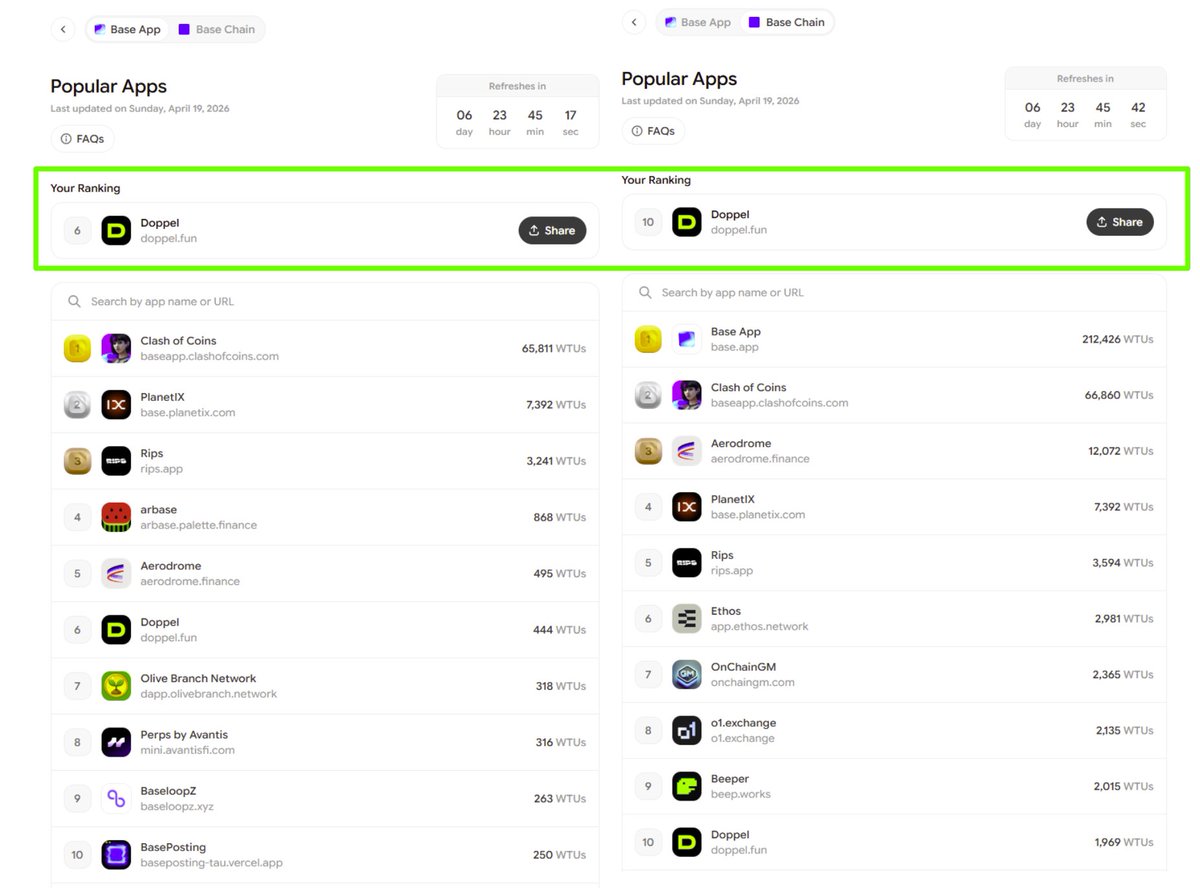Open BasePosting icon
The image size is (1200, 888).
pyautogui.click(x=116, y=855)
